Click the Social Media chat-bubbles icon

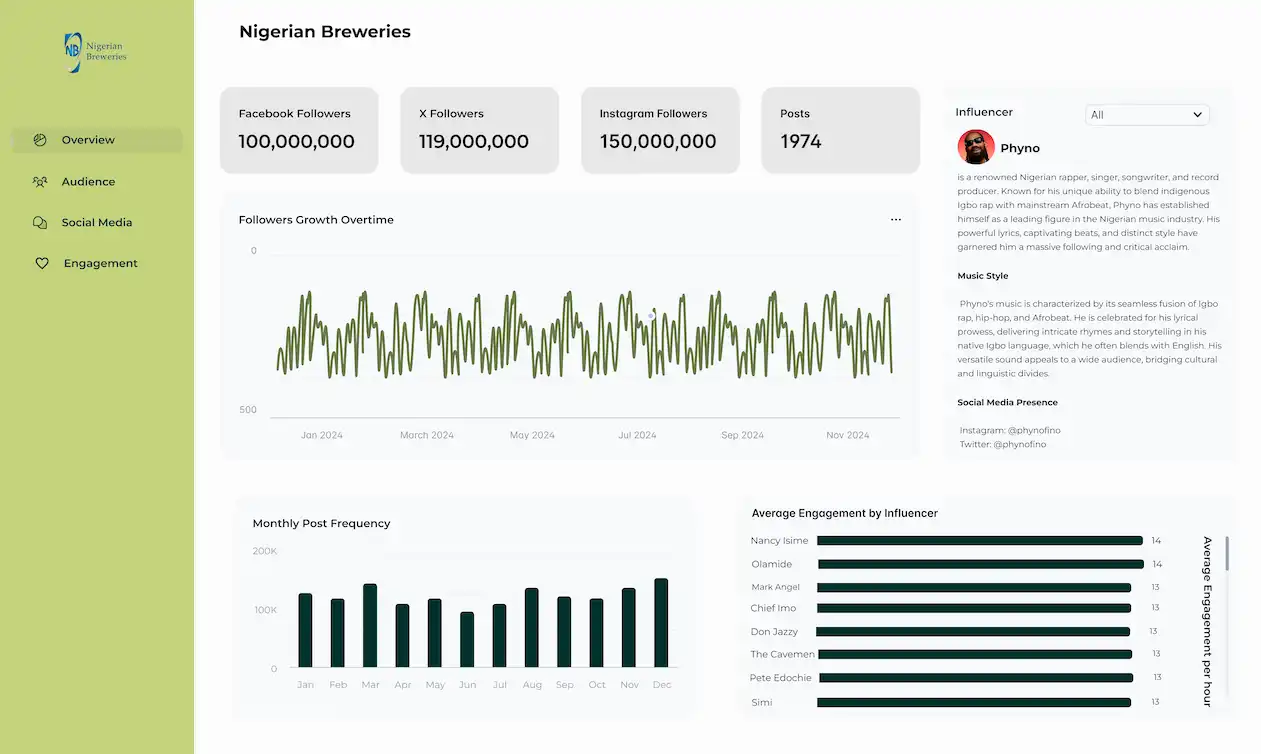click(x=40, y=223)
